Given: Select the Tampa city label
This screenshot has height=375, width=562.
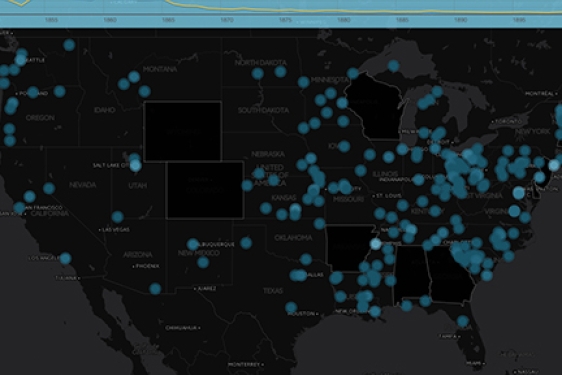Looking at the screenshot, I should [x=449, y=336].
